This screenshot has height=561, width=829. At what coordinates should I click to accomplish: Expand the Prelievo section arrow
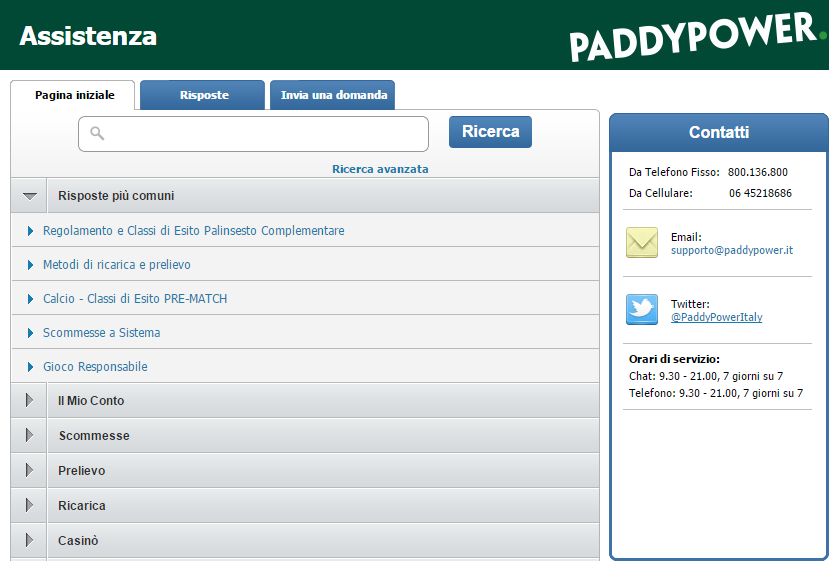[x=29, y=470]
